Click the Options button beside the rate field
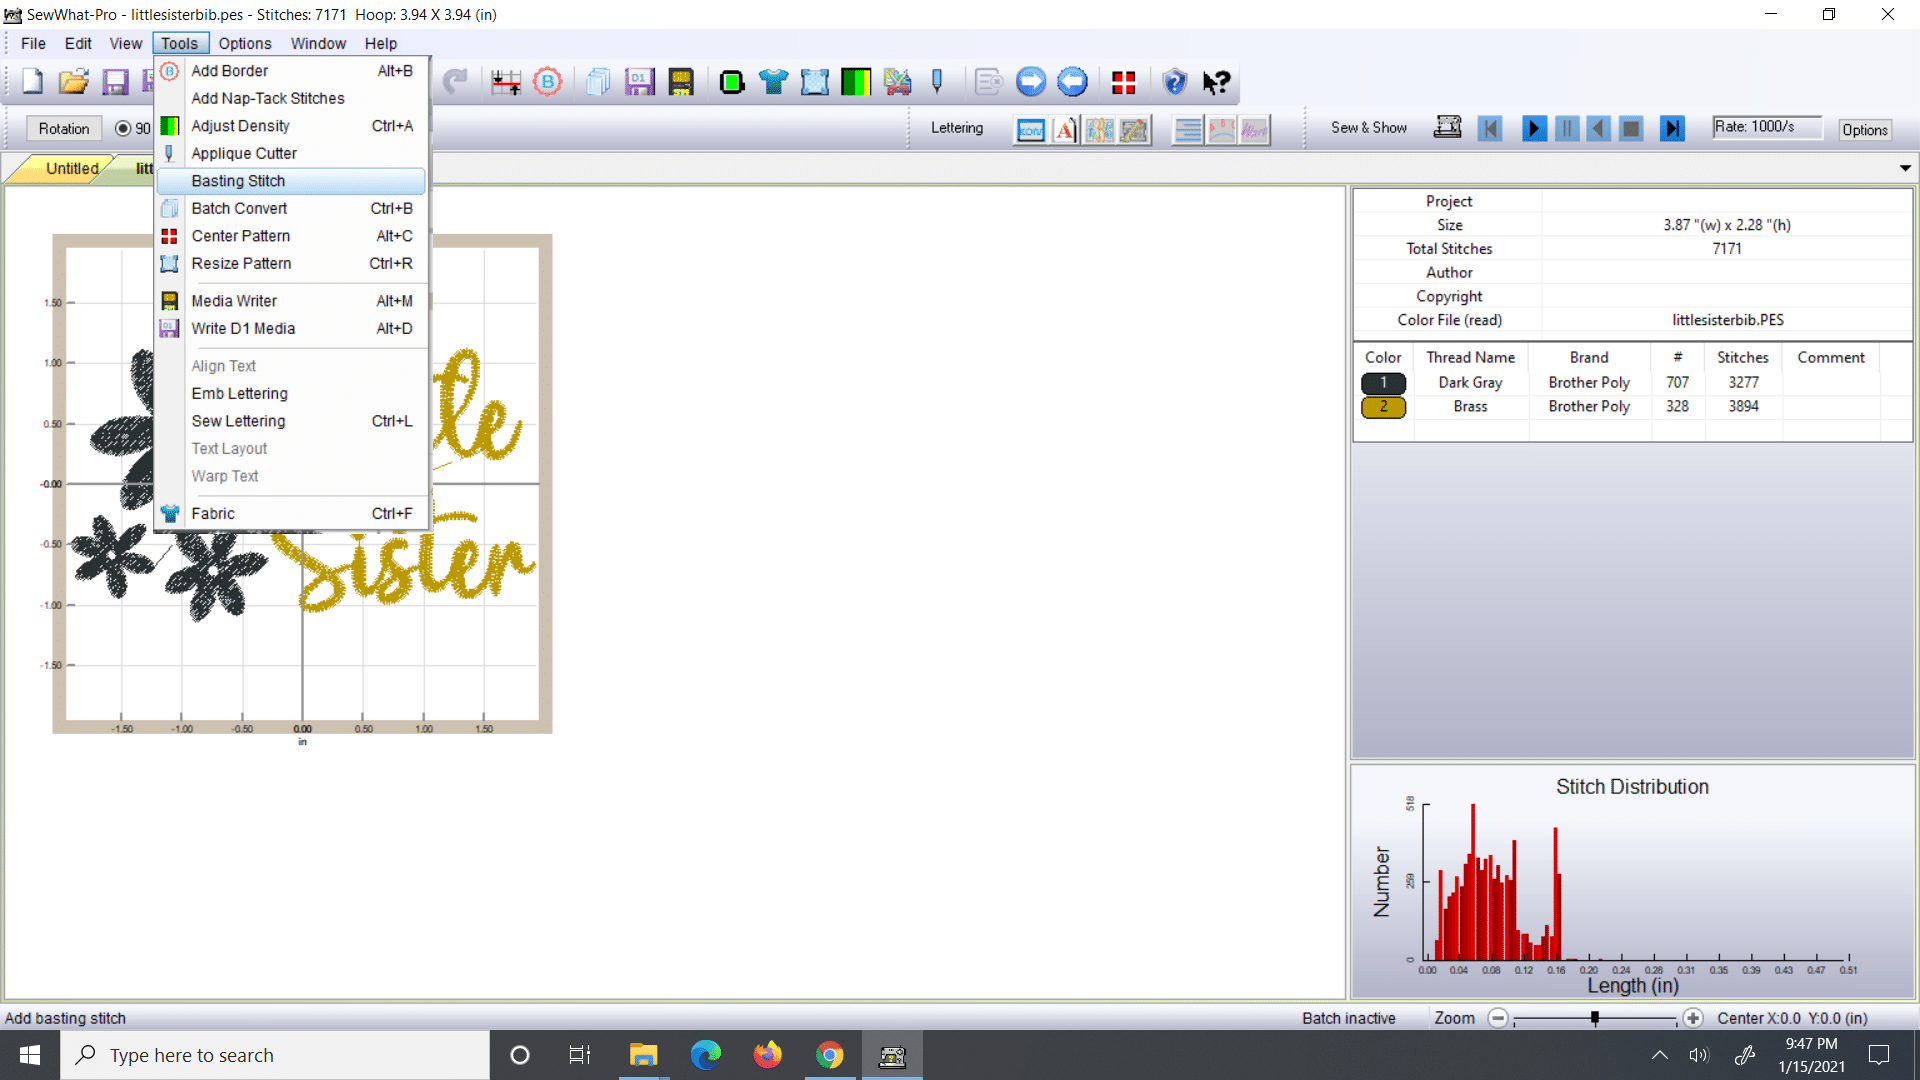Image resolution: width=1920 pixels, height=1080 pixels. point(1864,130)
